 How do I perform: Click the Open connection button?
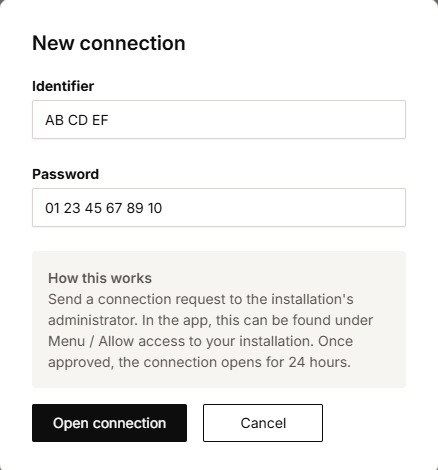tap(109, 423)
